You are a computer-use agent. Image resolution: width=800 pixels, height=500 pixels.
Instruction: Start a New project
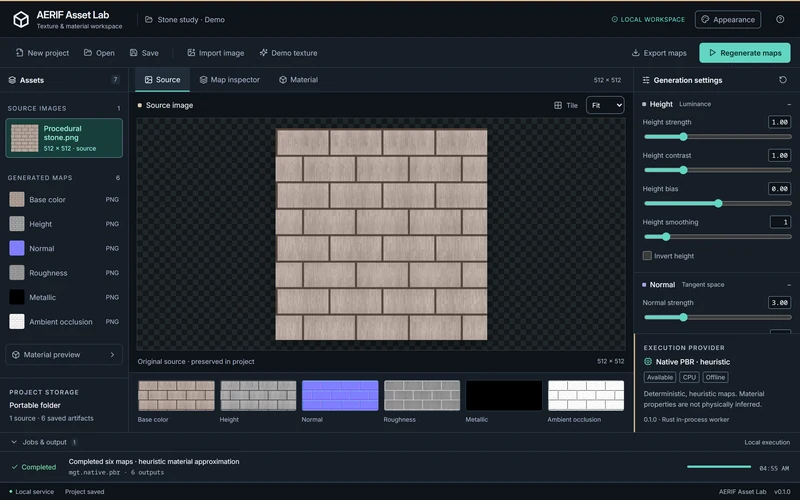(42, 53)
